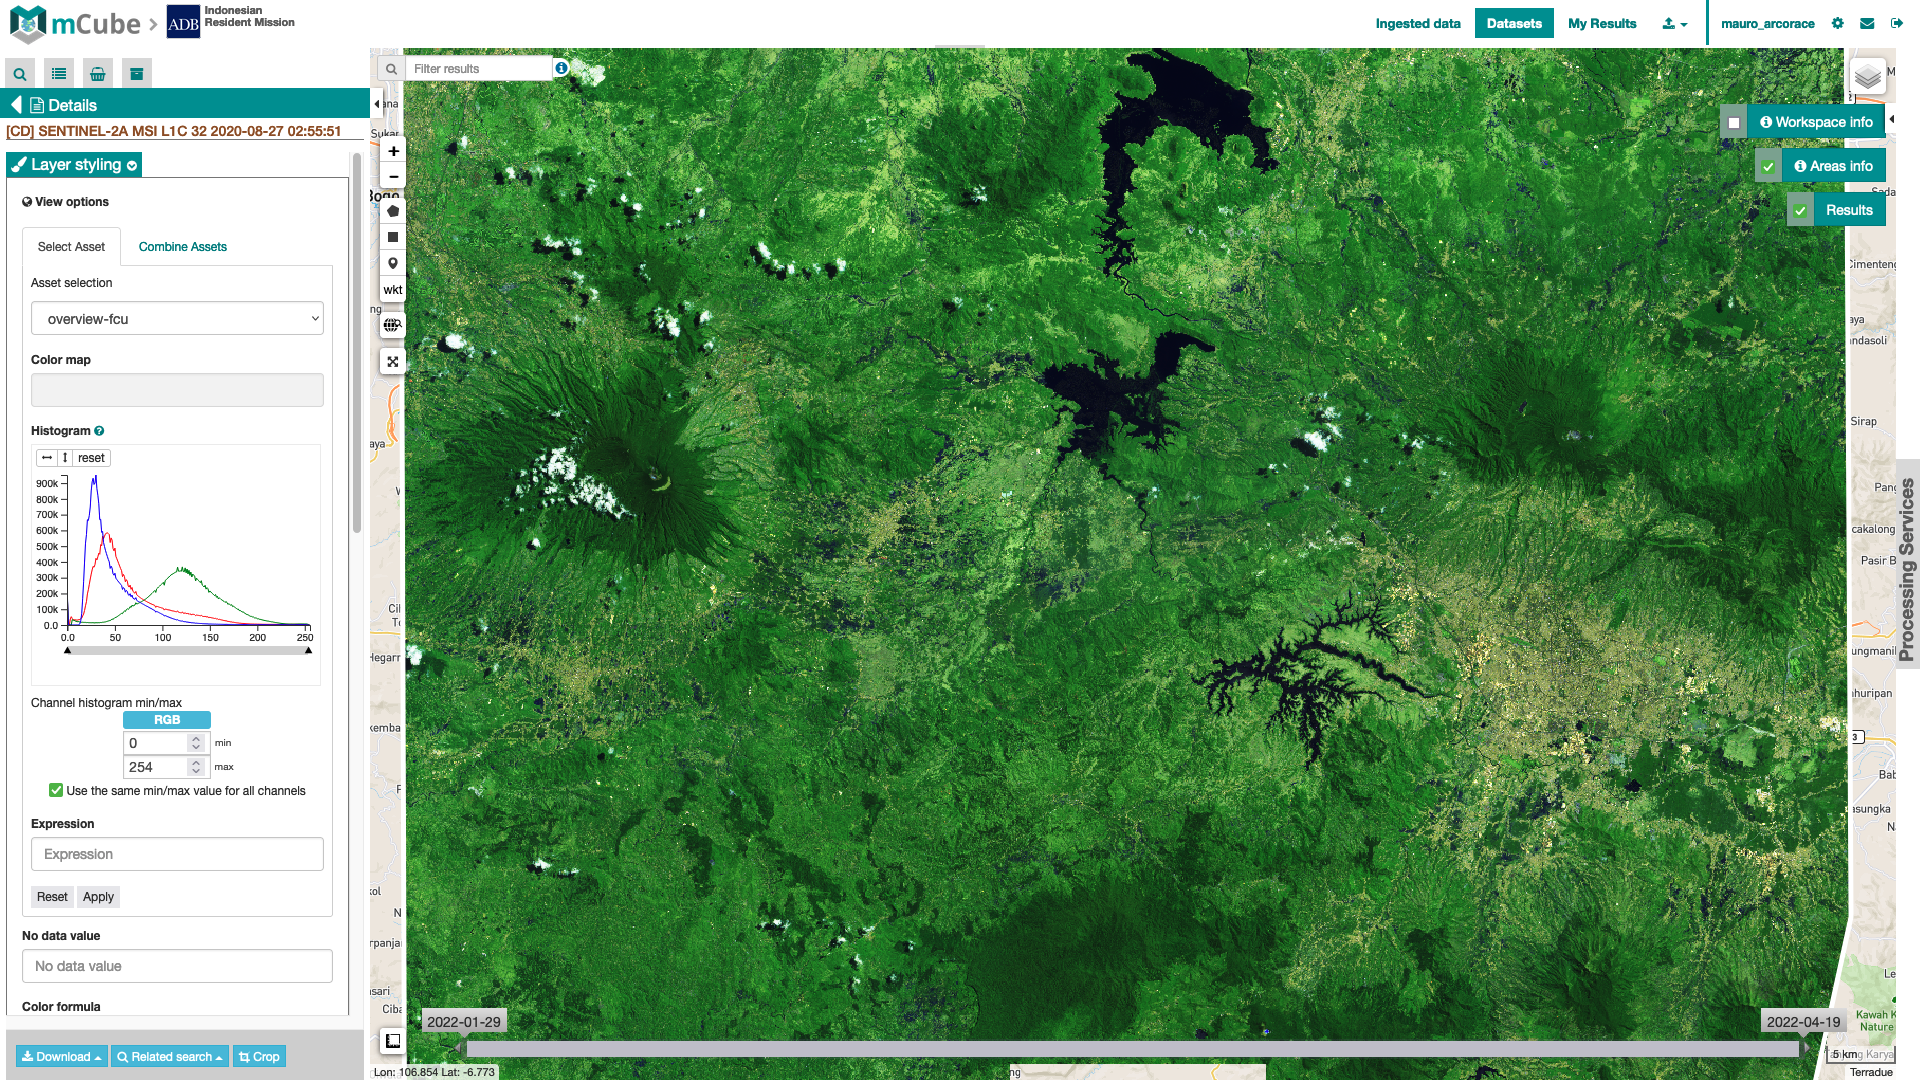Viewport: 1920px width, 1080px height.
Task: Uncheck the Areas info checkbox
Action: (x=1768, y=167)
